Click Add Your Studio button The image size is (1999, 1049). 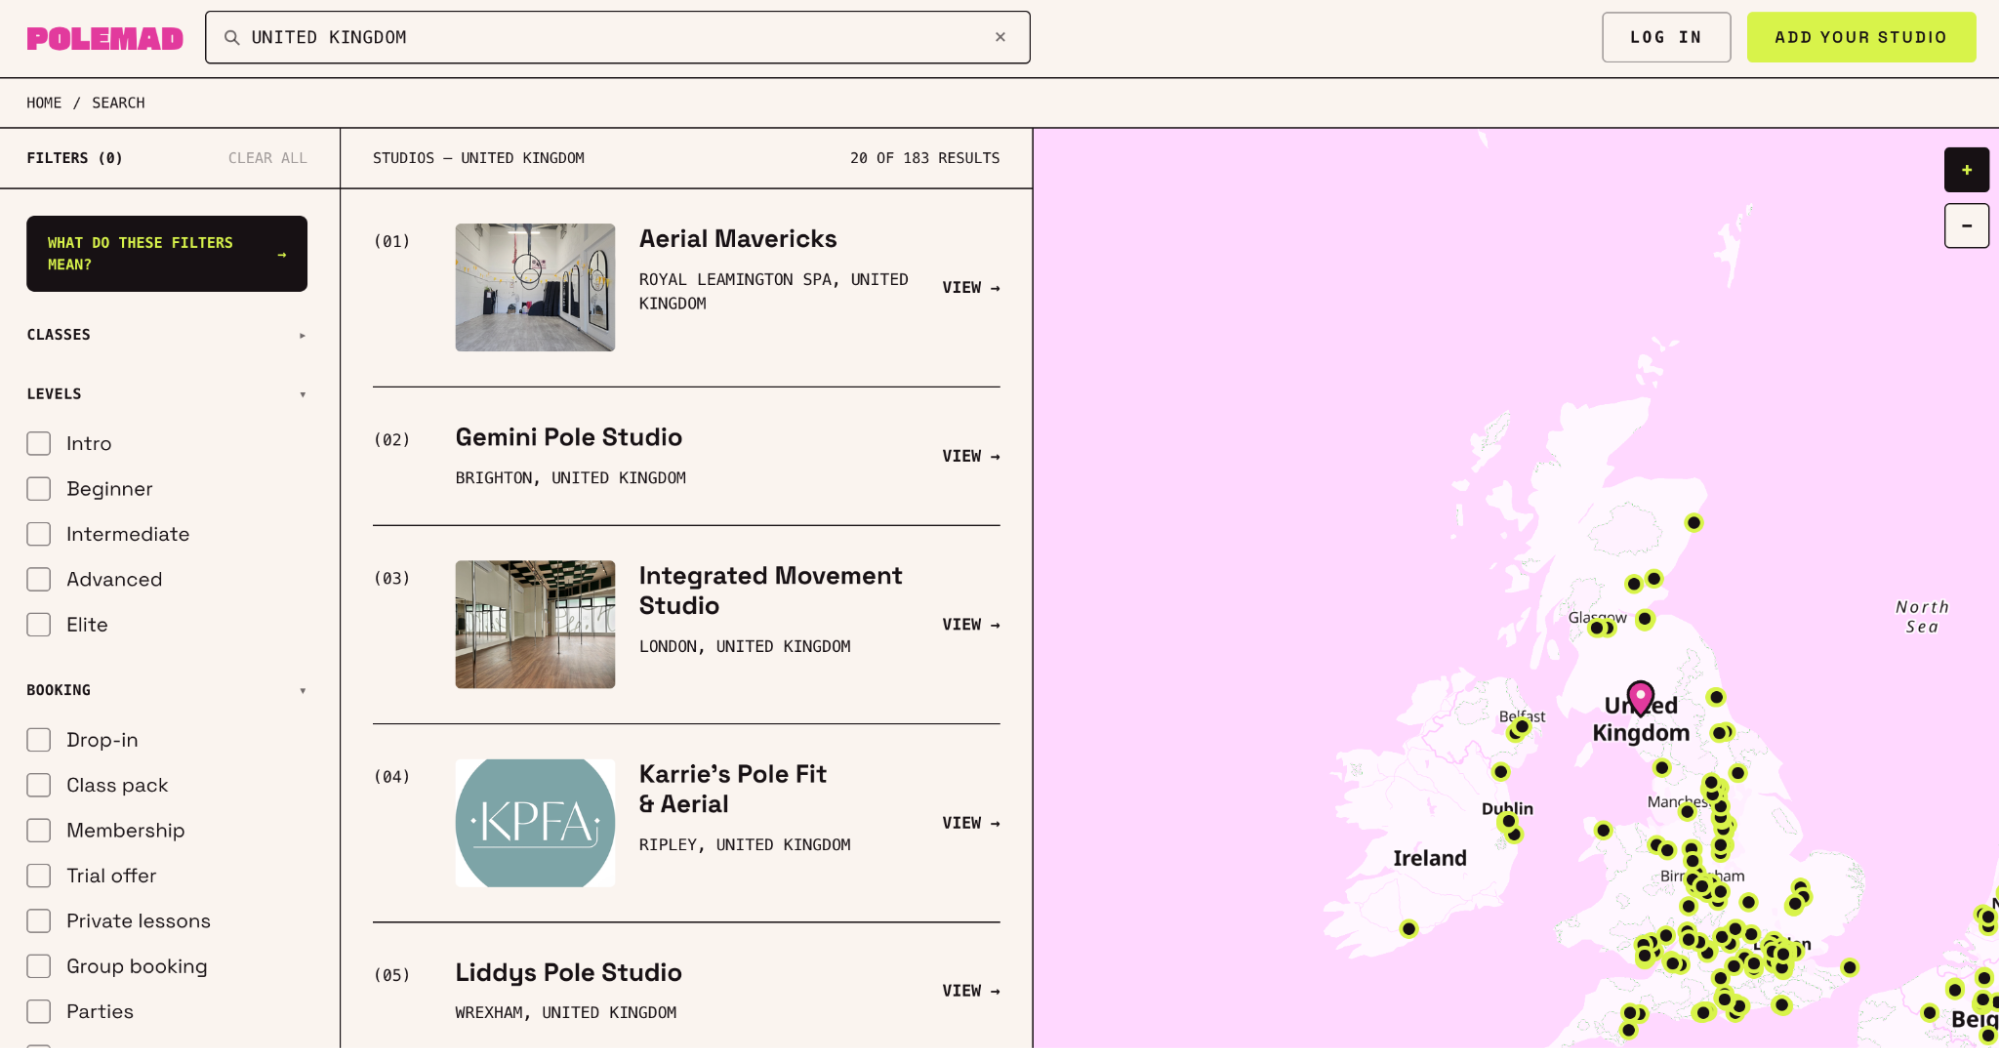point(1860,37)
